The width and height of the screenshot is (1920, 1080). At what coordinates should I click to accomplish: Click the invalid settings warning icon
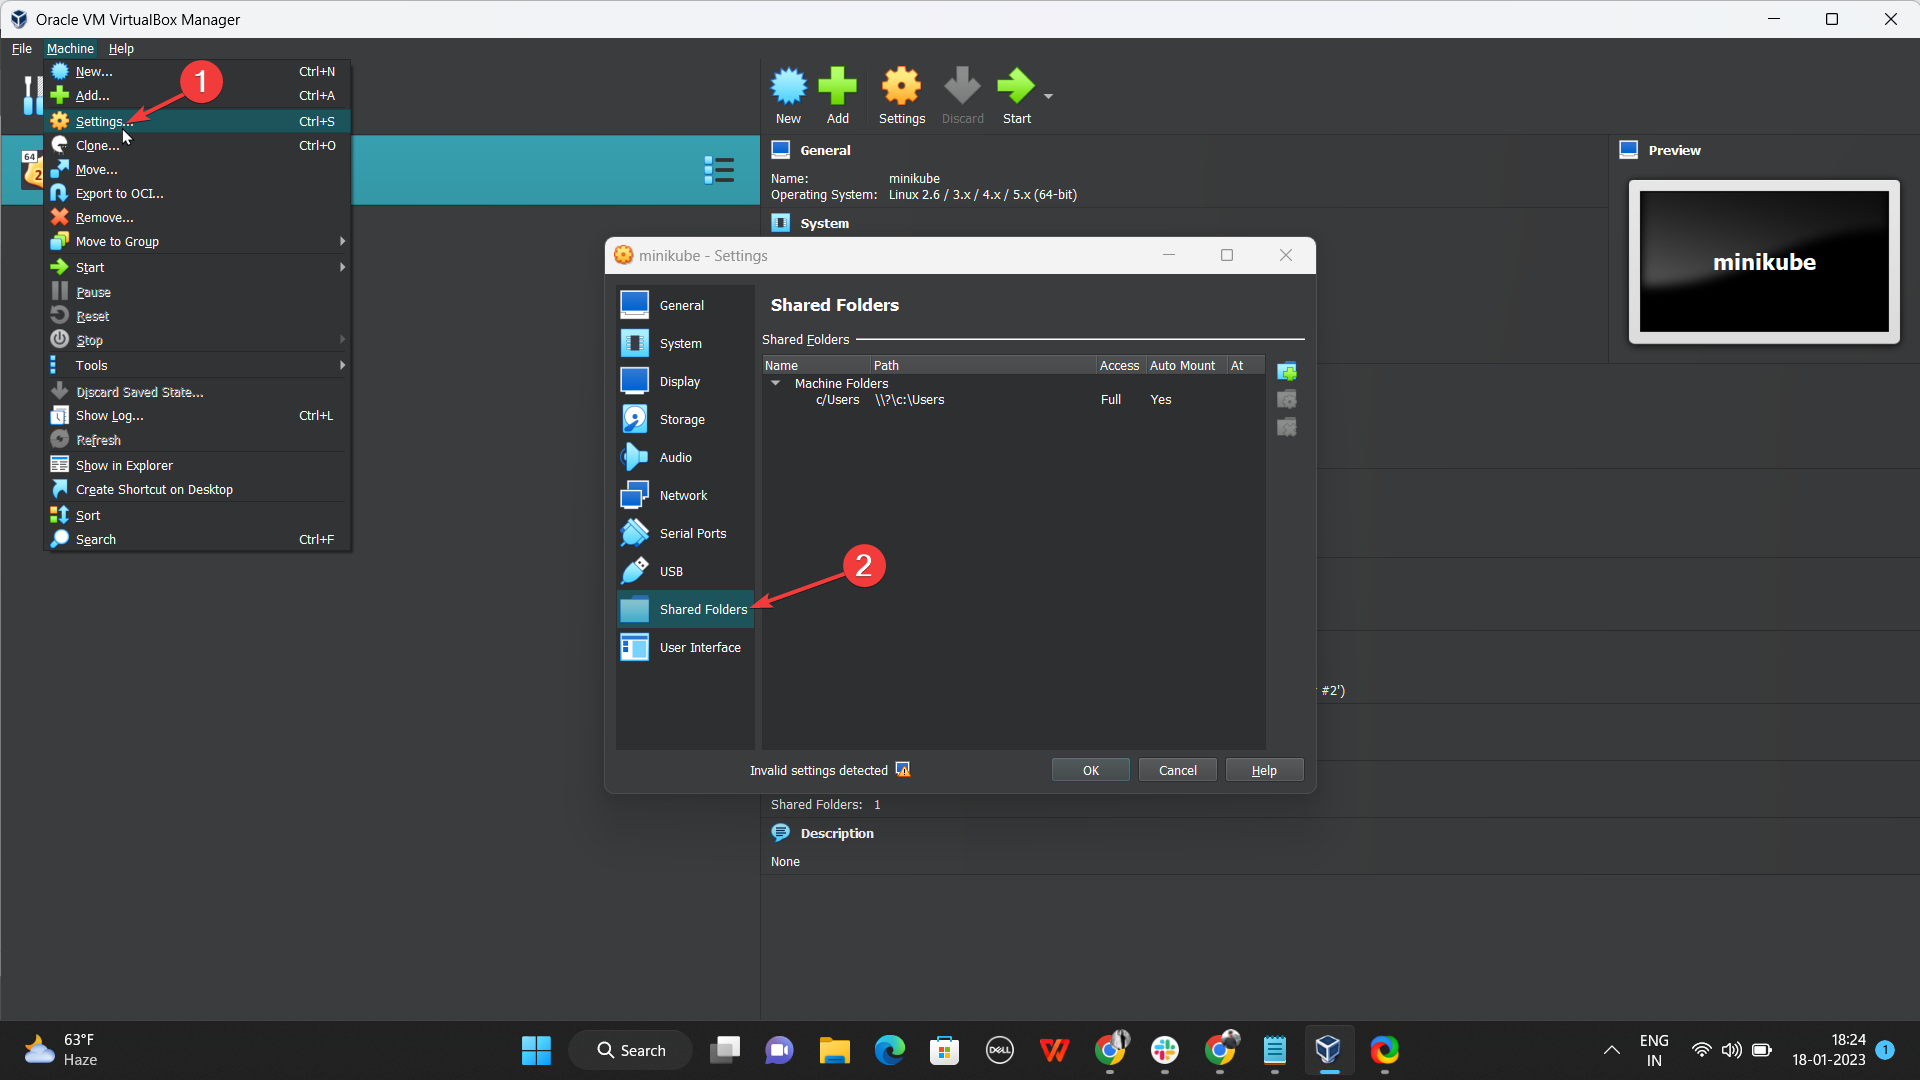click(903, 770)
